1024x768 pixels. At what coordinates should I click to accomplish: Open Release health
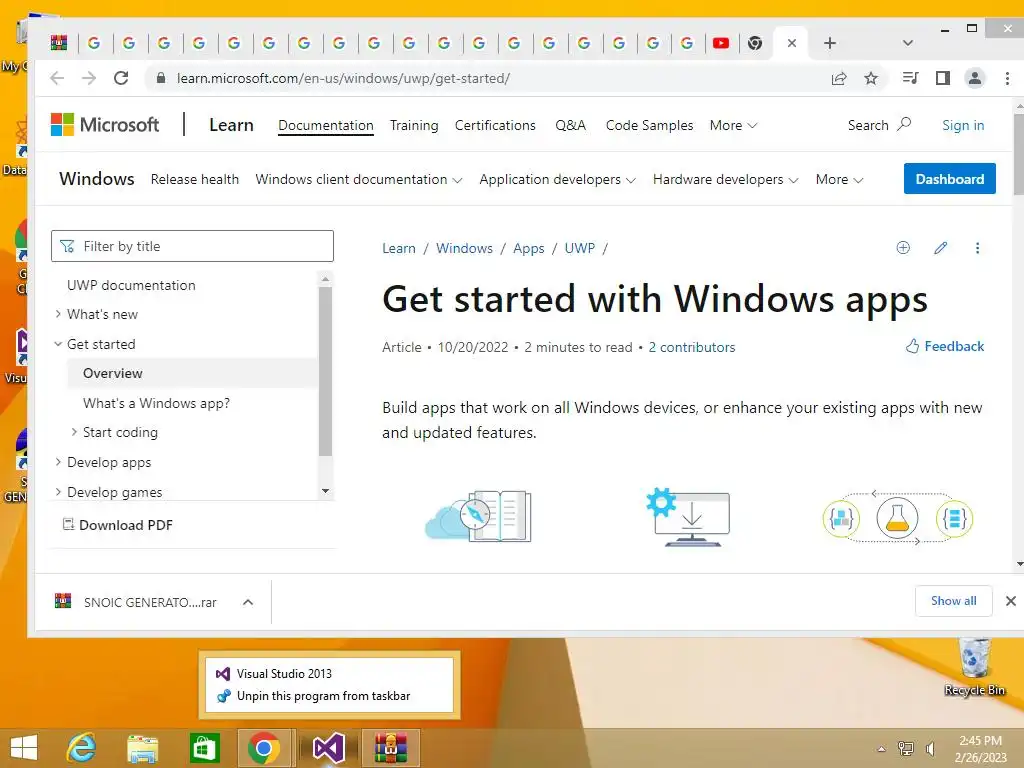[x=195, y=180]
